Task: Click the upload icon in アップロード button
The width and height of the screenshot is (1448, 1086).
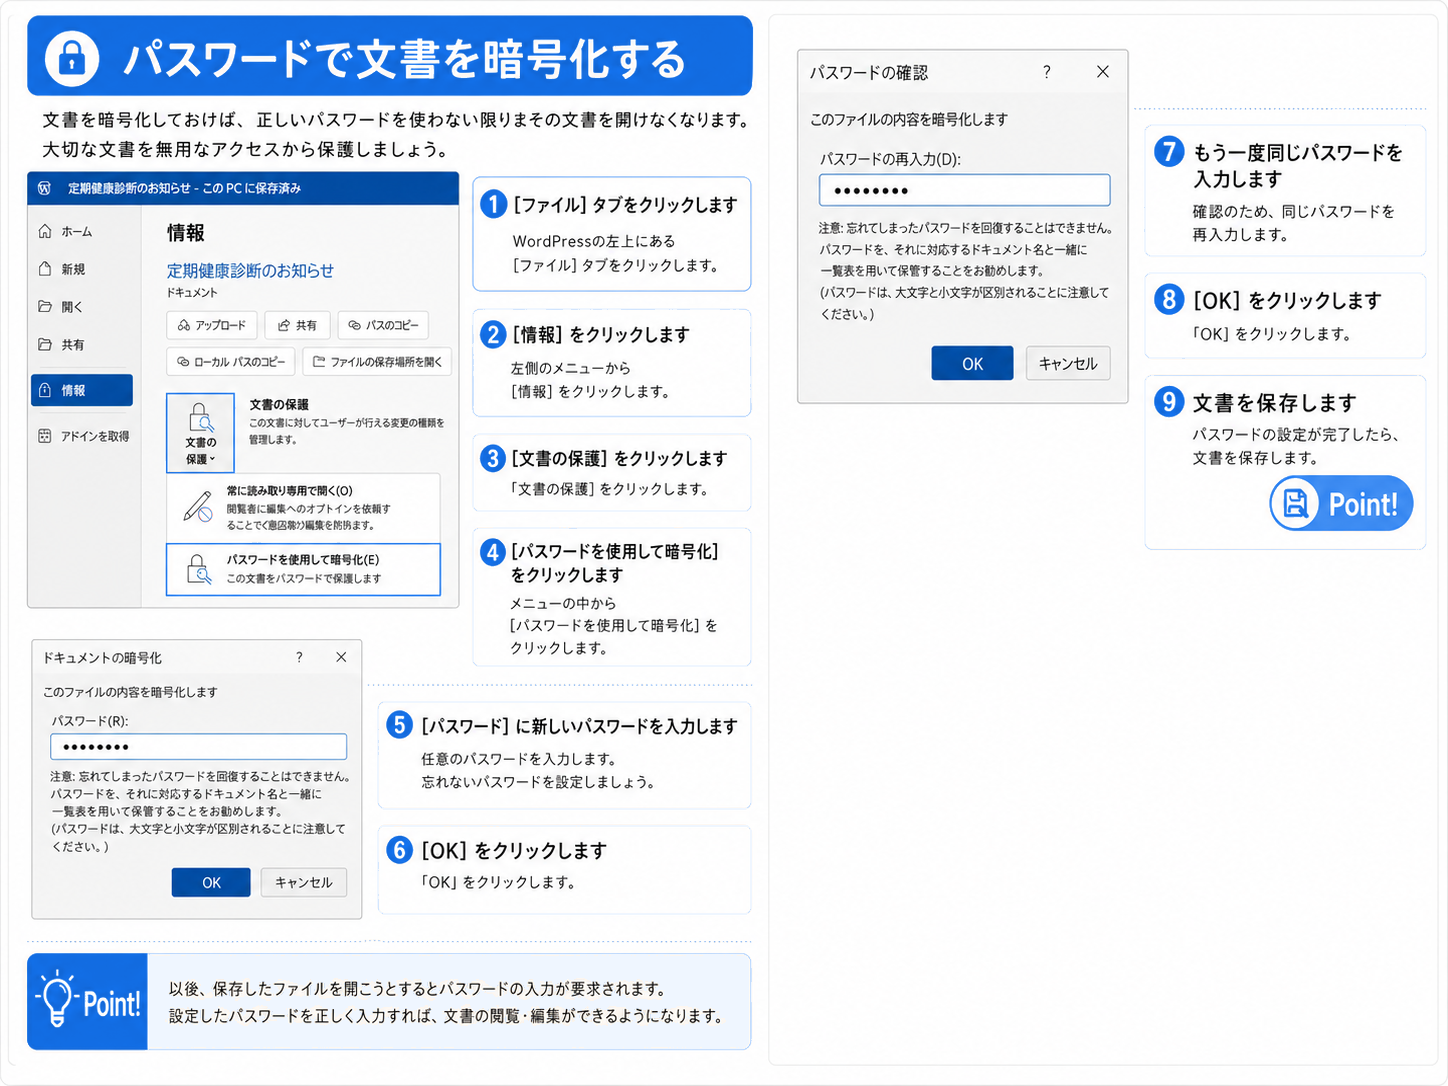Action: click(x=184, y=325)
